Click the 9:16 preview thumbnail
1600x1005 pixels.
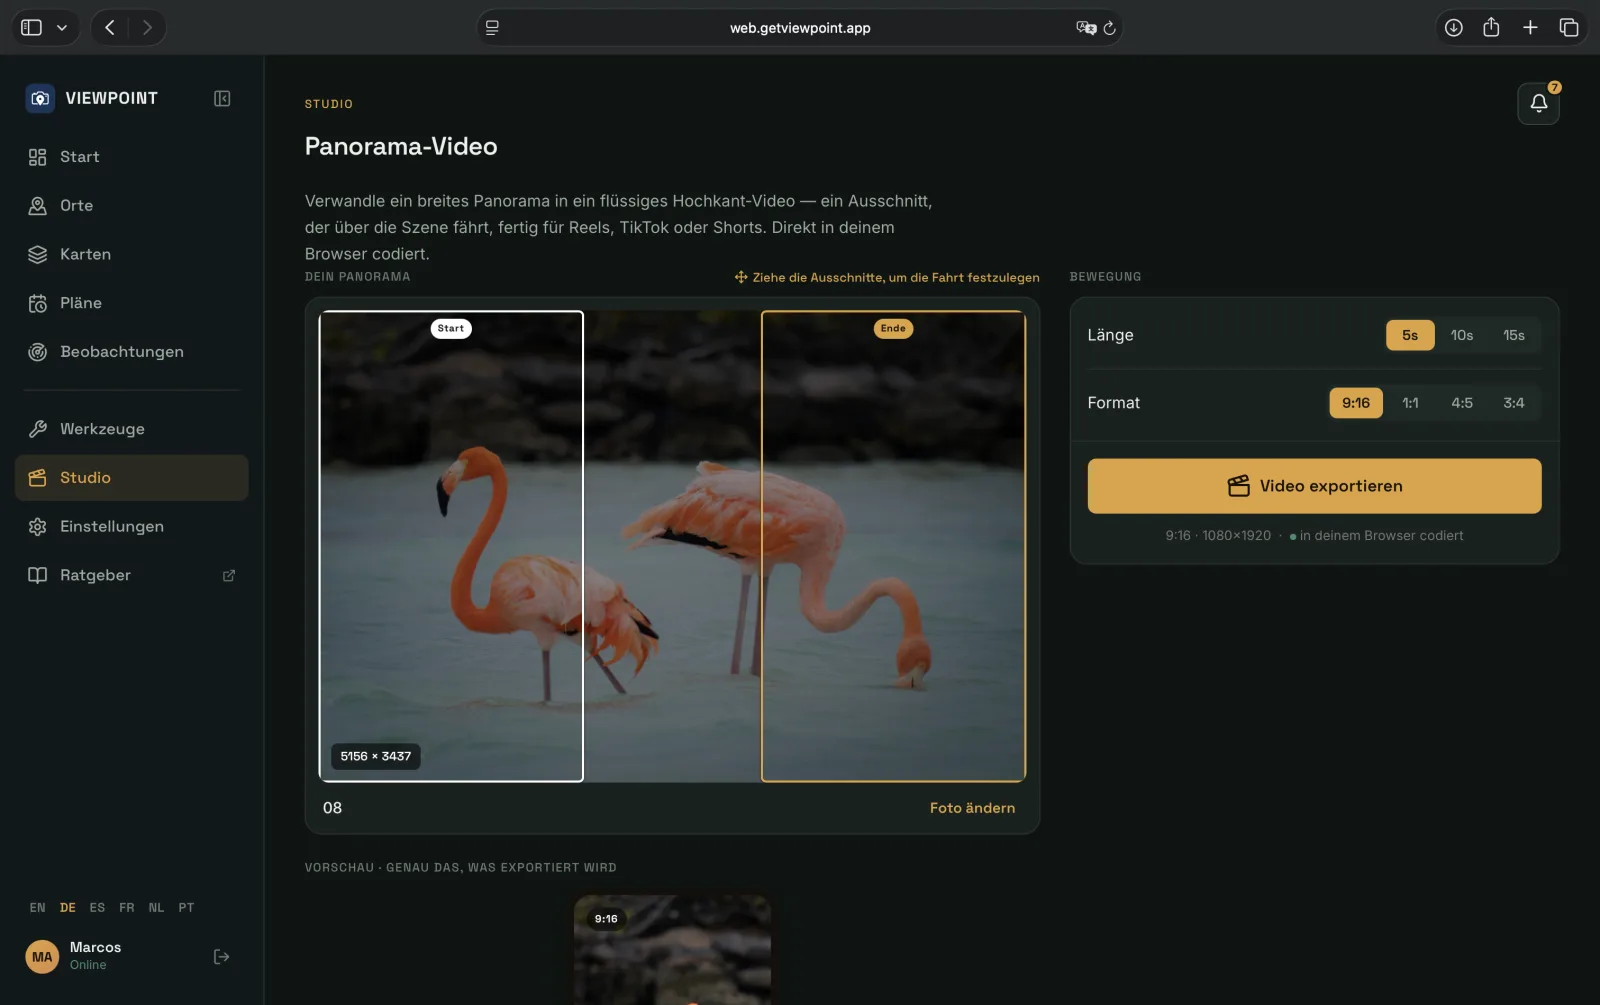[672, 950]
